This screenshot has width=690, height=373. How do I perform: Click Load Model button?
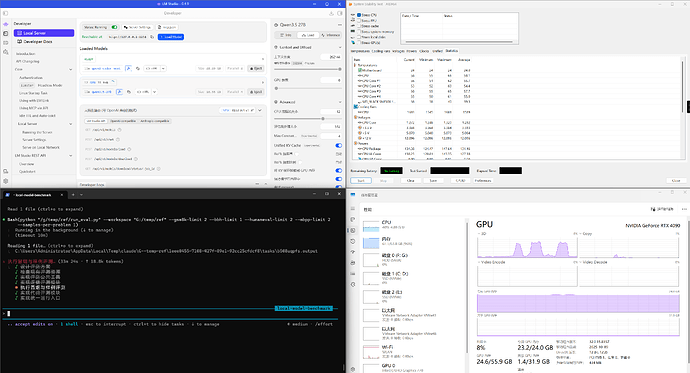[x=171, y=37]
